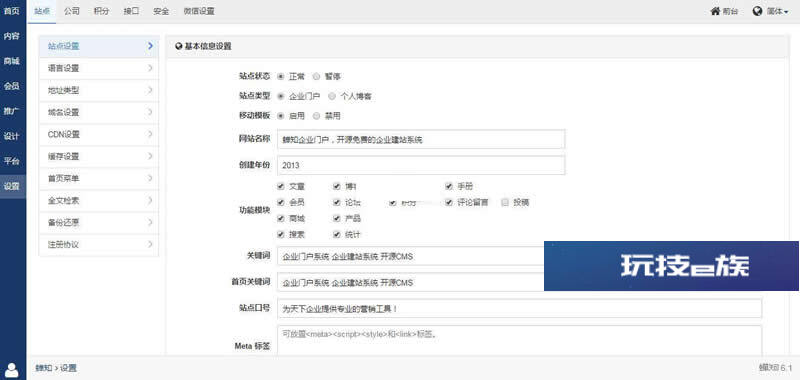Viewport: 800px width, 380px height.
Task: Select CDN设置 in the side menu
Action: pos(98,134)
